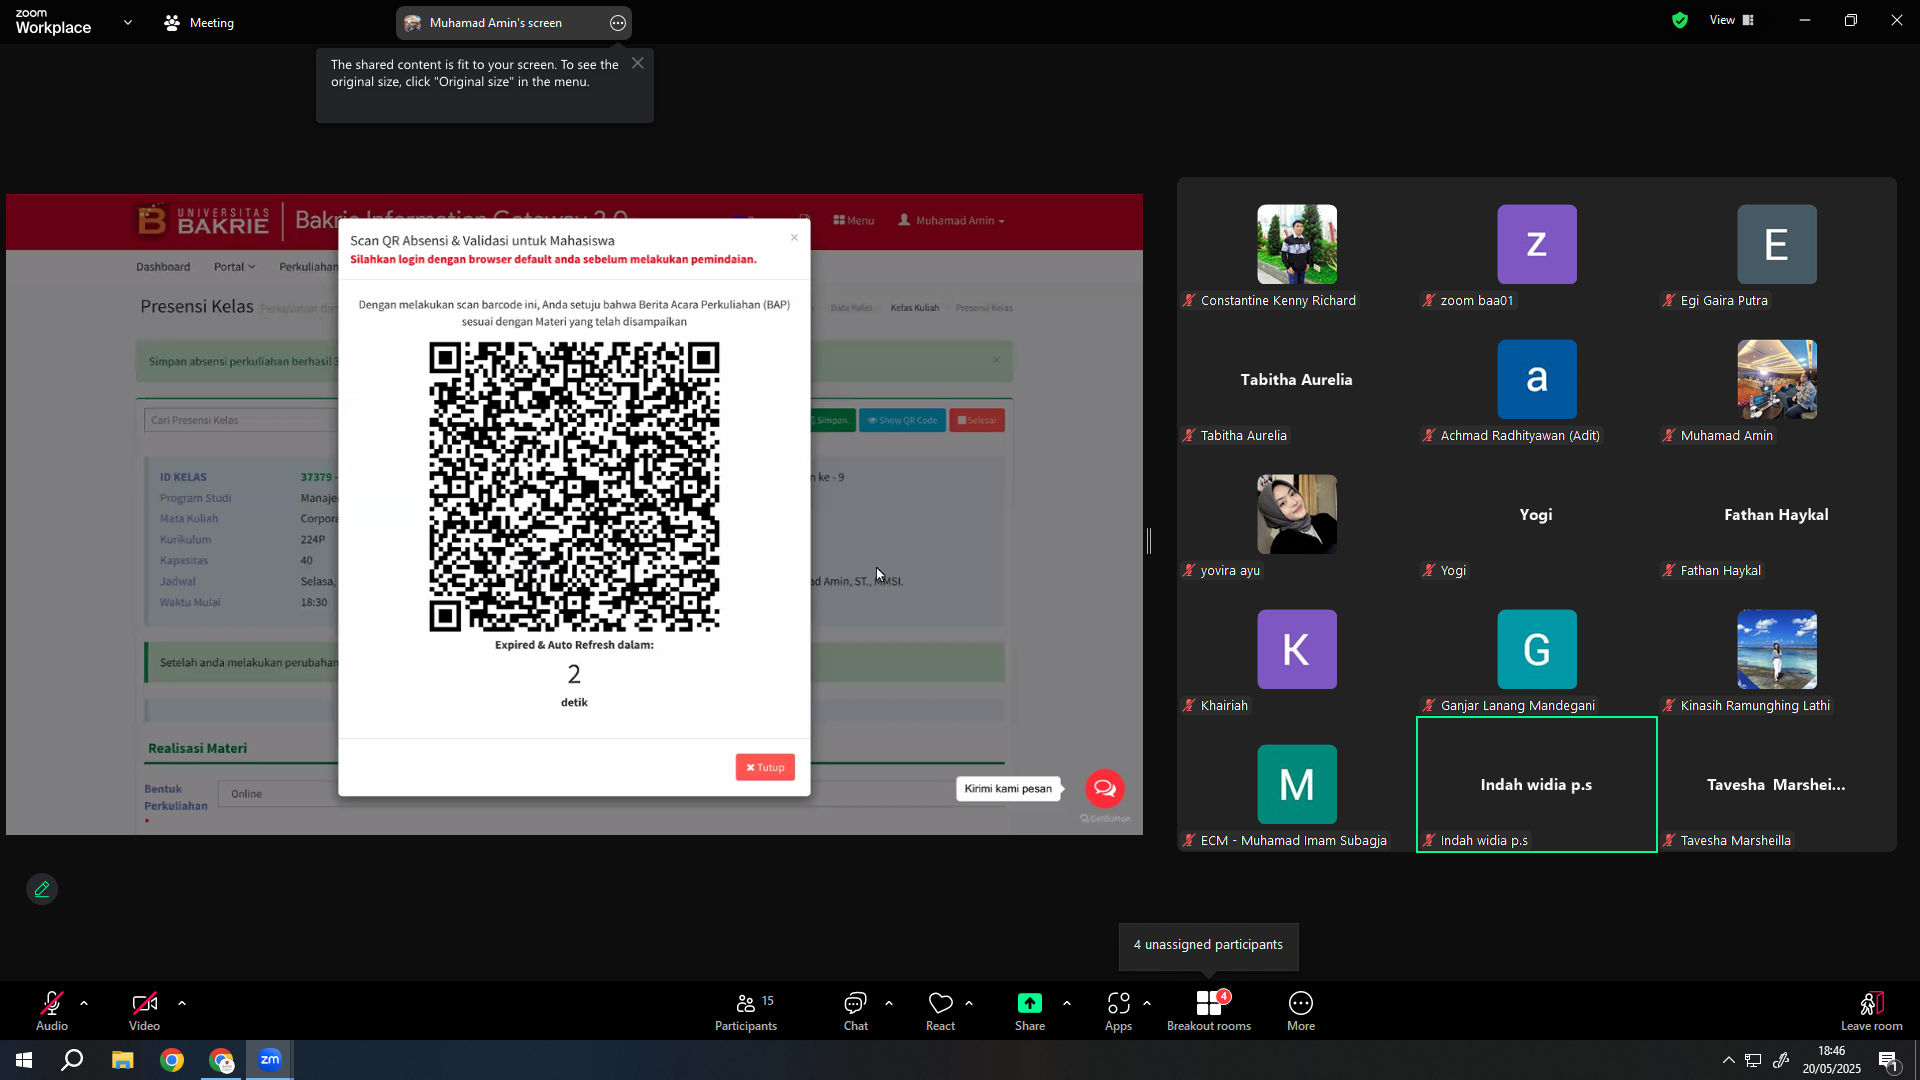
Task: Select Egi Gaira Putra's avatar tile
Action: click(1777, 245)
